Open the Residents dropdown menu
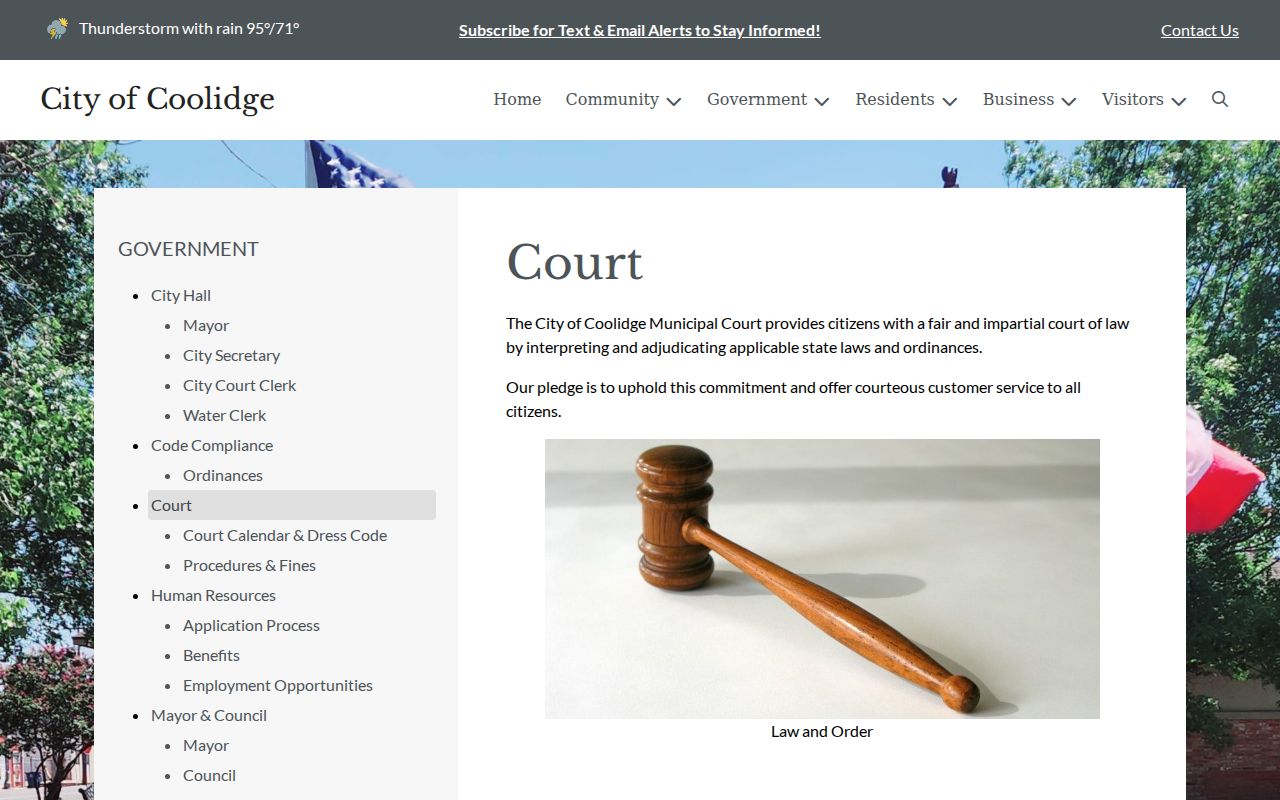The height and width of the screenshot is (800, 1280). tap(906, 99)
